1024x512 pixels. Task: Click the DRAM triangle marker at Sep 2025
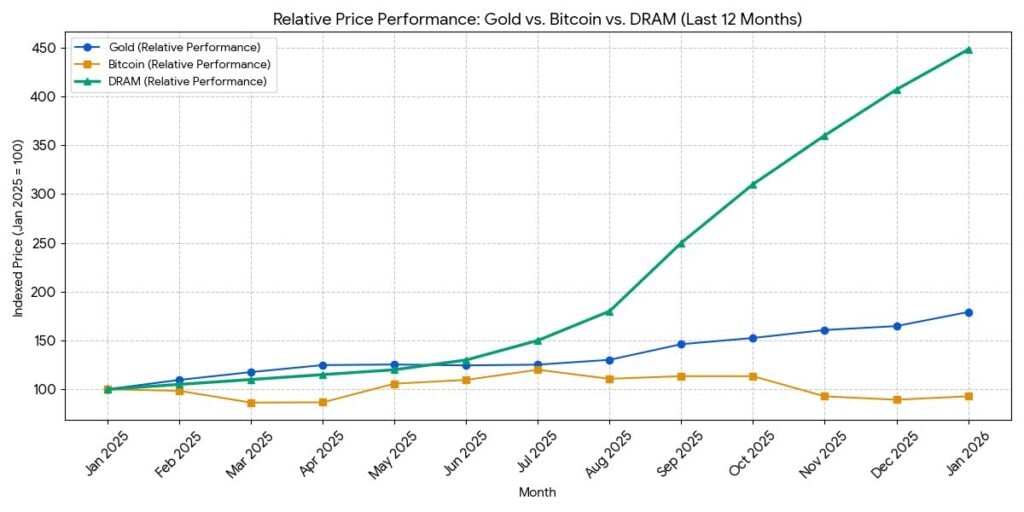click(681, 243)
